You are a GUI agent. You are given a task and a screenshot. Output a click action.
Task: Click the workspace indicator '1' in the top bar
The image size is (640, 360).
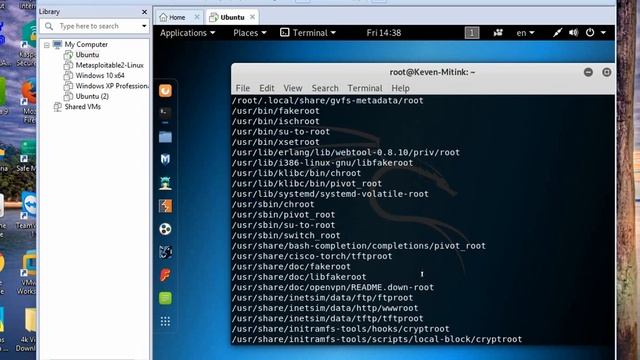pos(472,33)
